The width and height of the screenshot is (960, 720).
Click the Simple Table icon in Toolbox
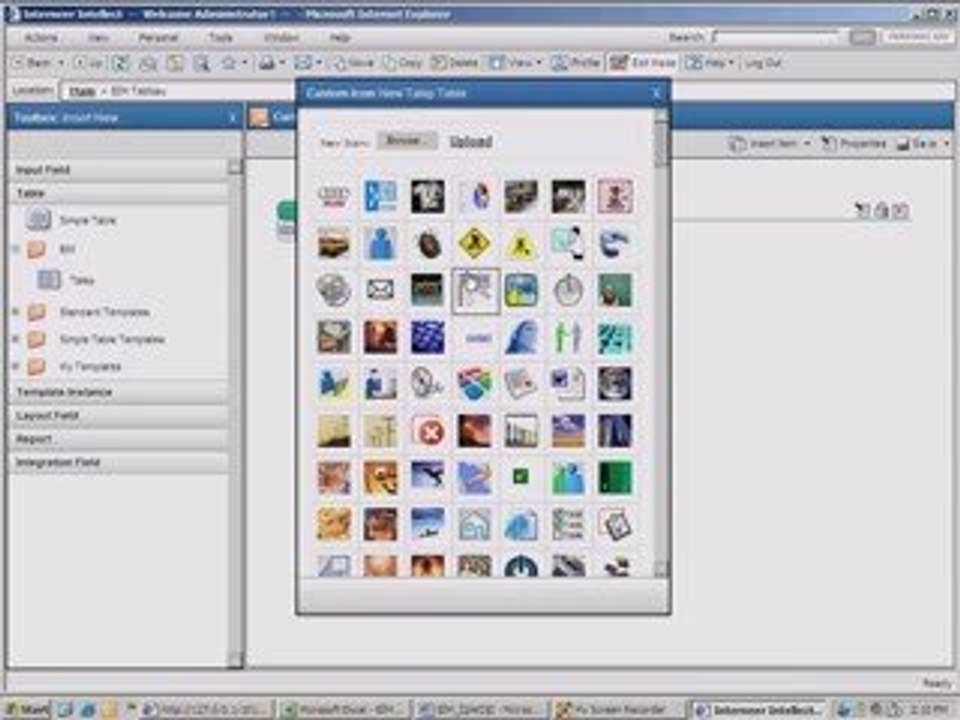[39, 219]
